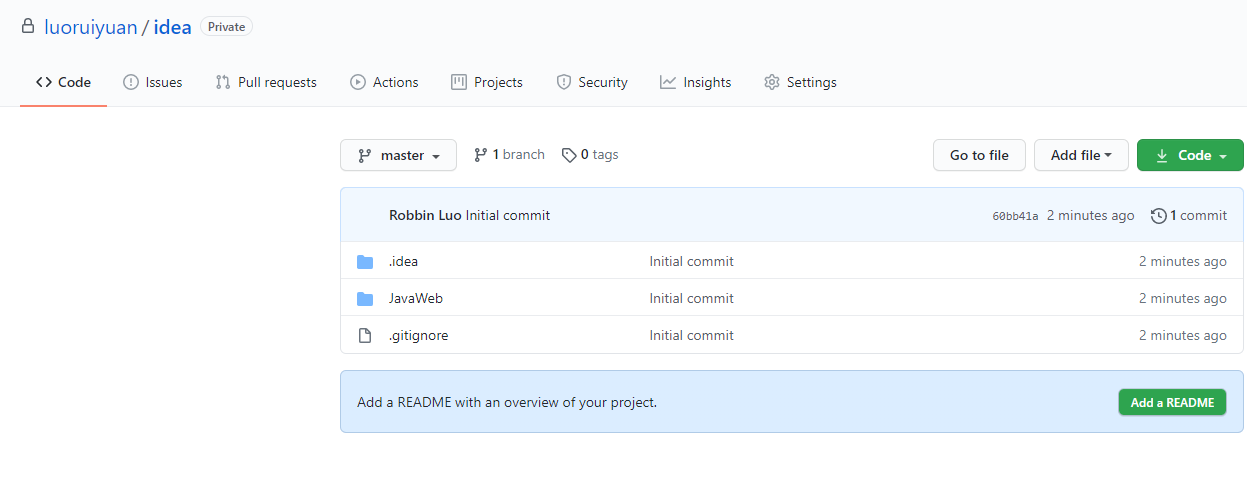Screen dimensions: 1247x493
Task: Click the Go to file button
Action: pos(979,155)
